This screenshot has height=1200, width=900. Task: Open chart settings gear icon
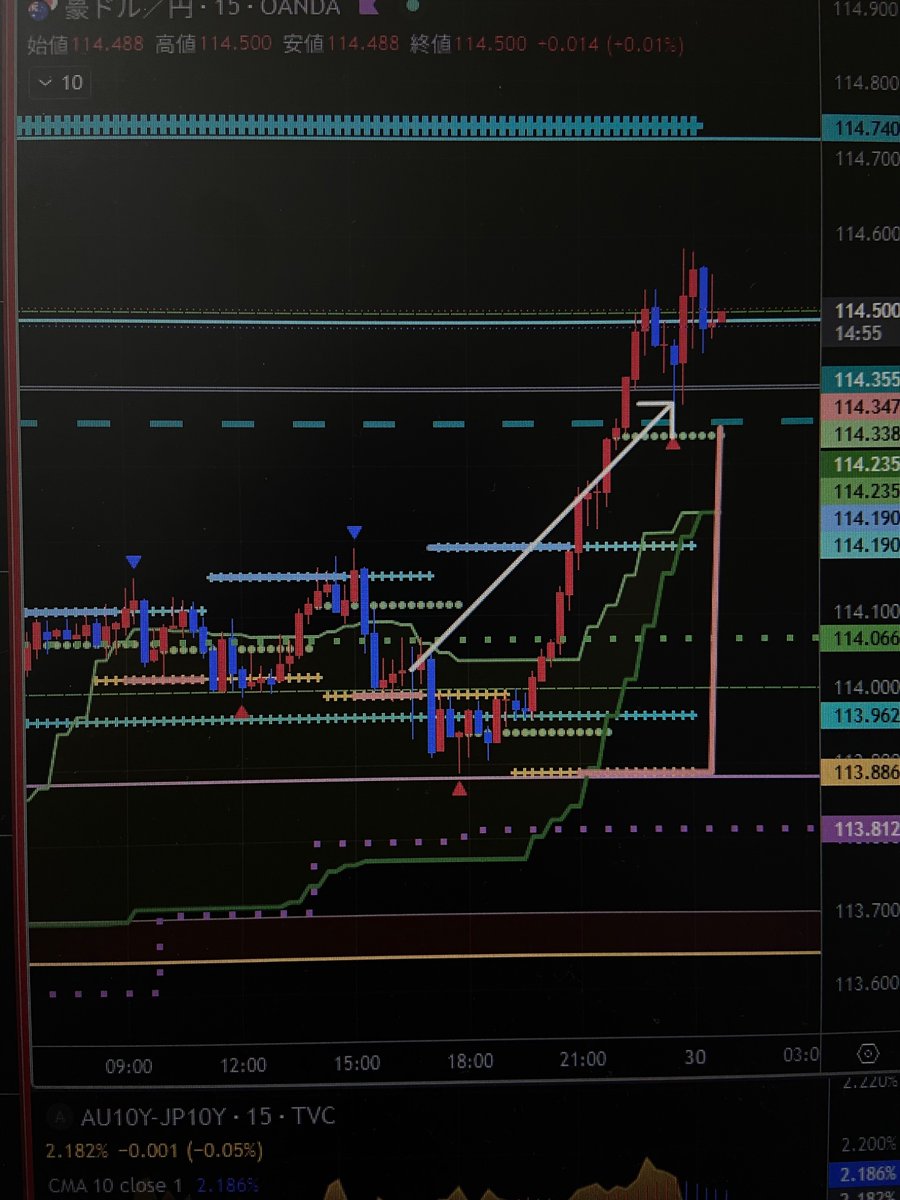click(868, 1054)
